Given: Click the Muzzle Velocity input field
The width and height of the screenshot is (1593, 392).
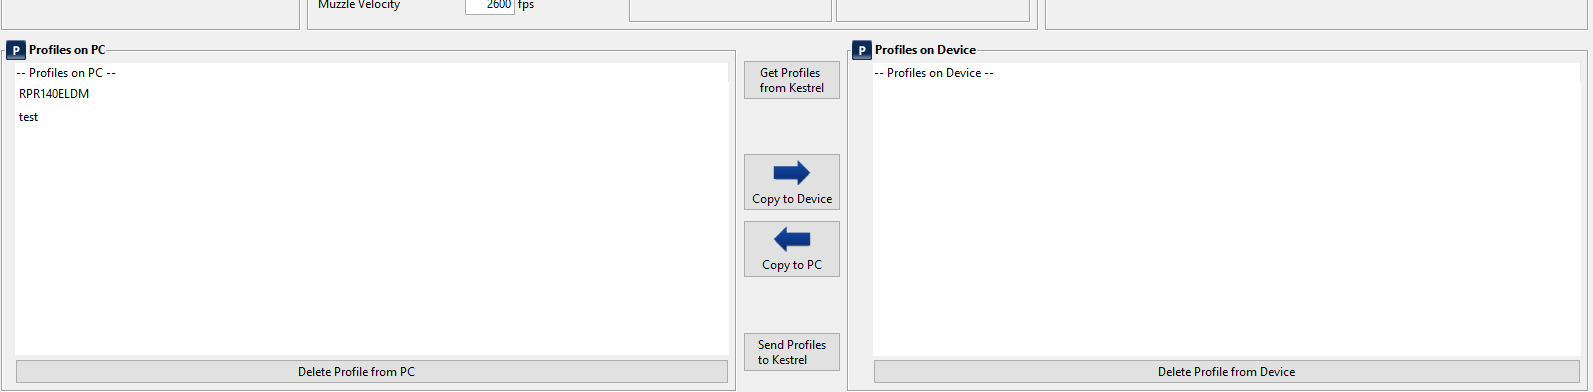Looking at the screenshot, I should [x=489, y=5].
